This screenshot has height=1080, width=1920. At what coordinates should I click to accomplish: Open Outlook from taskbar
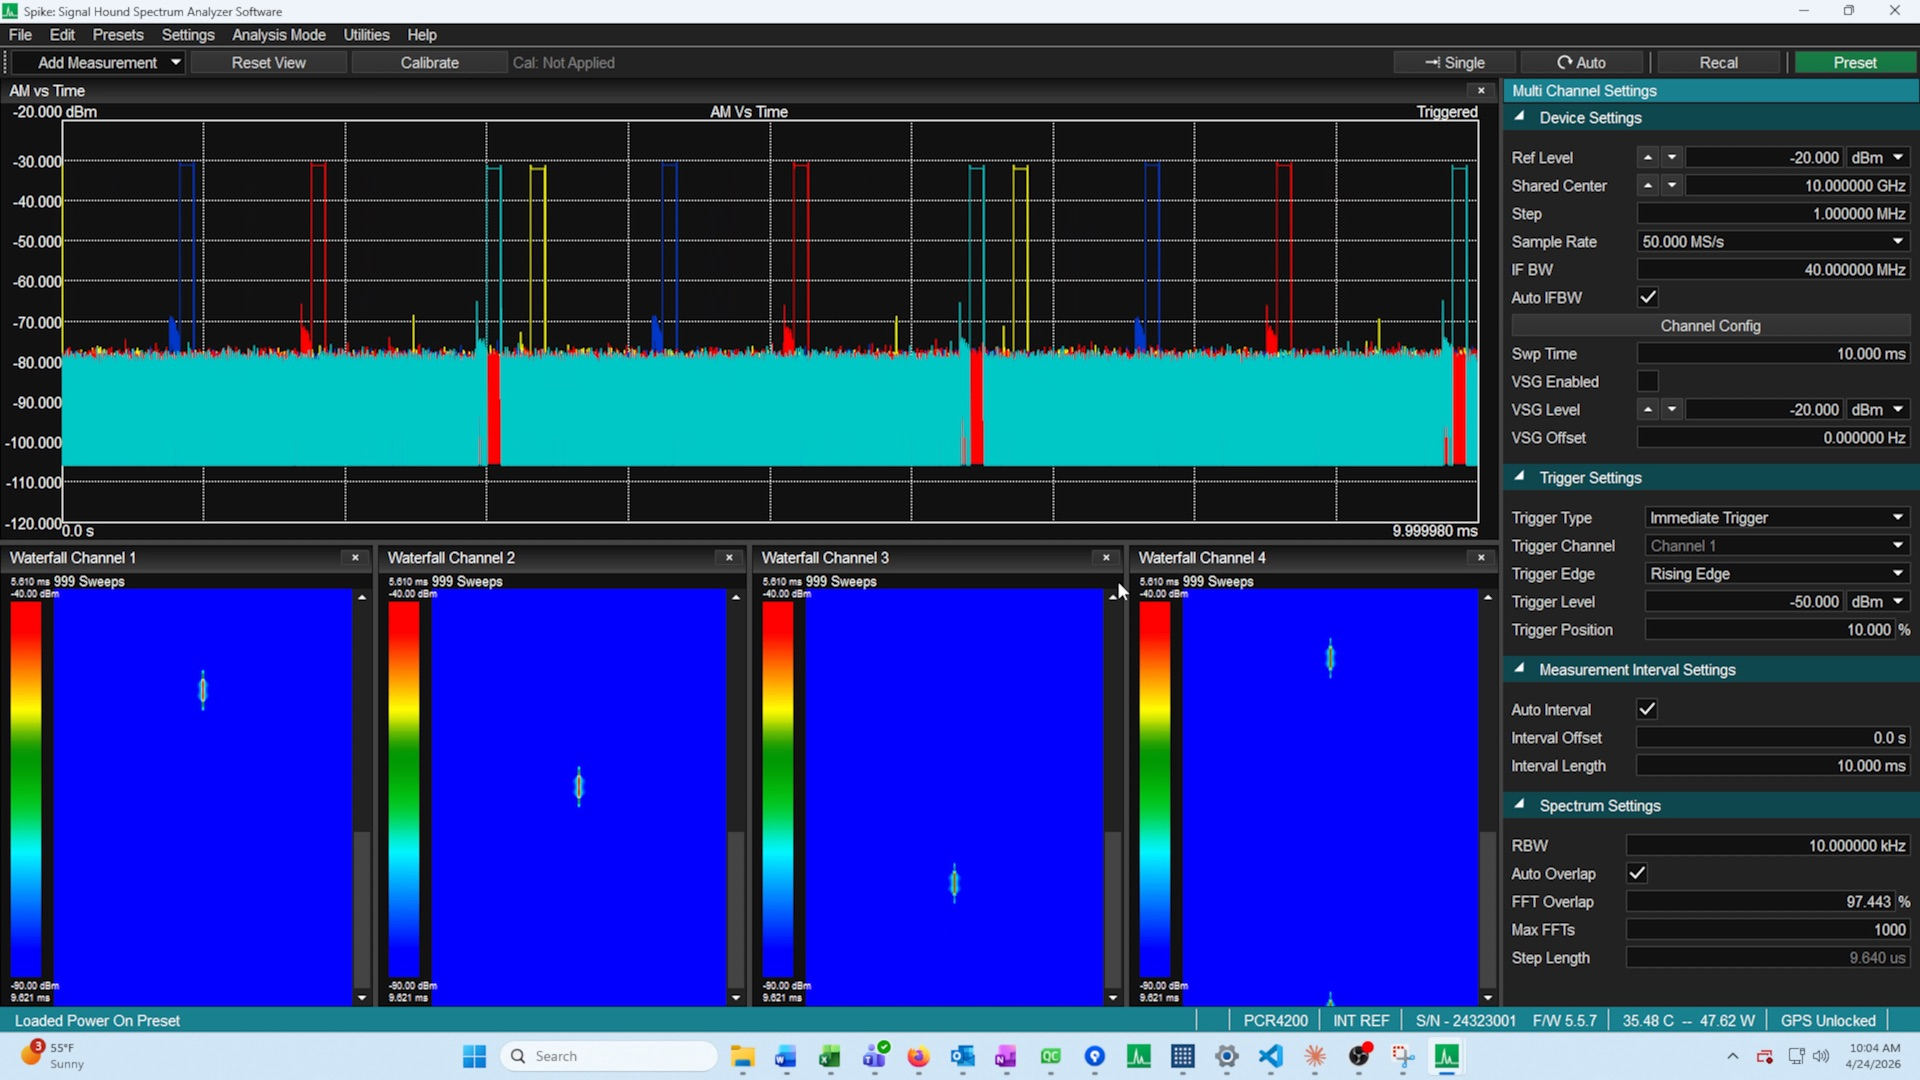(x=962, y=1056)
